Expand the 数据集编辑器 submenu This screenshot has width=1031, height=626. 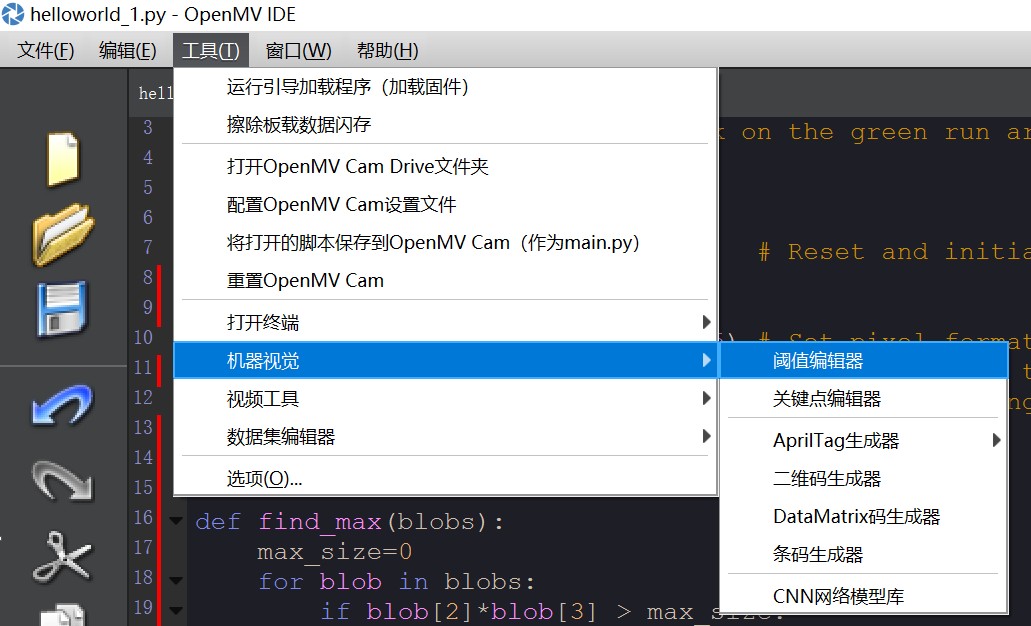point(446,437)
